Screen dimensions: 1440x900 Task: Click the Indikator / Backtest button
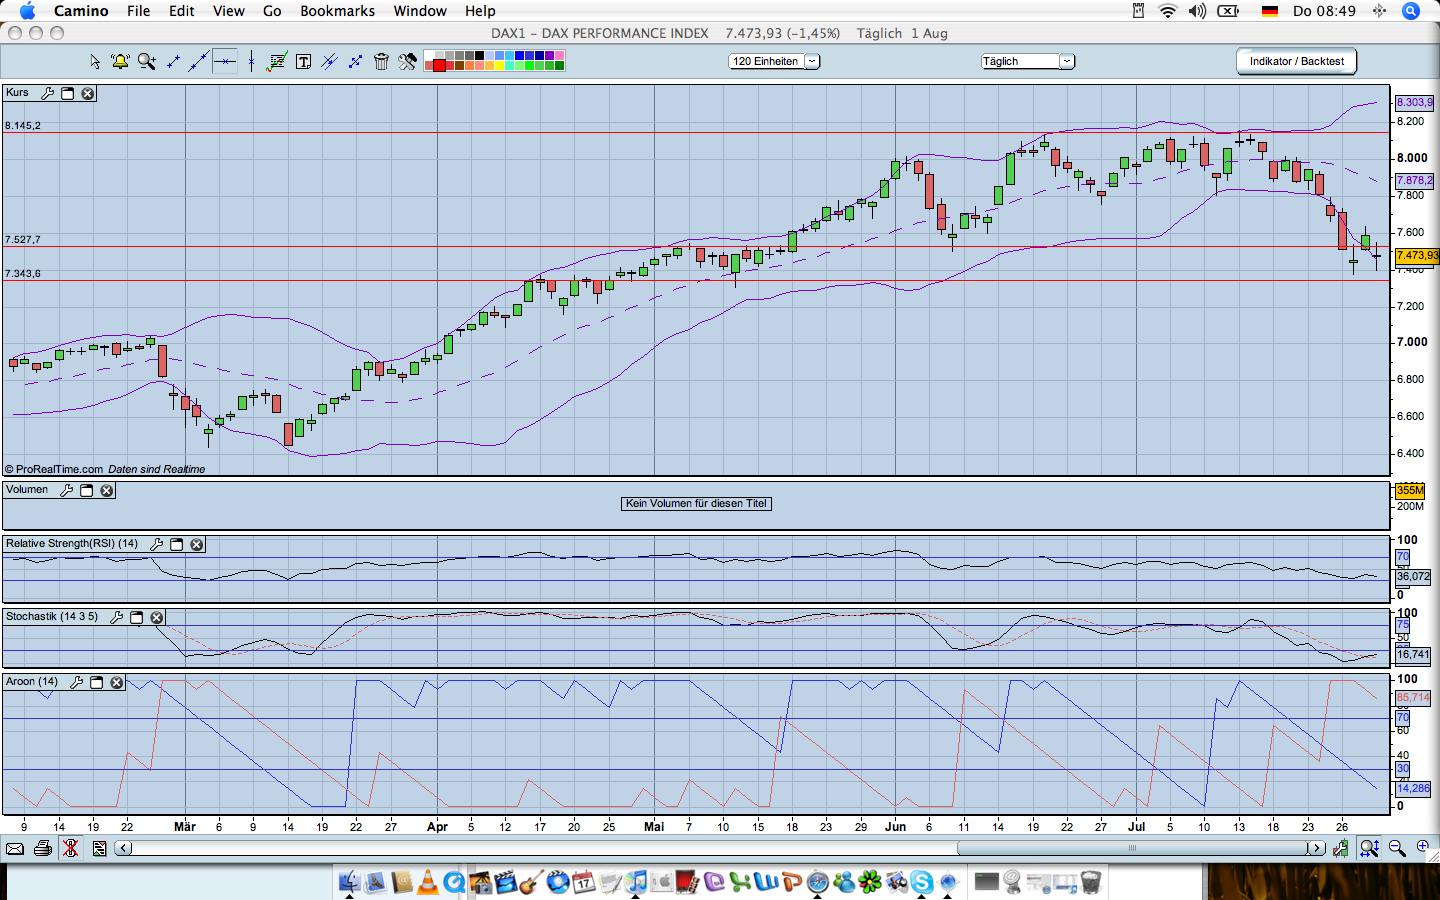pyautogui.click(x=1297, y=62)
